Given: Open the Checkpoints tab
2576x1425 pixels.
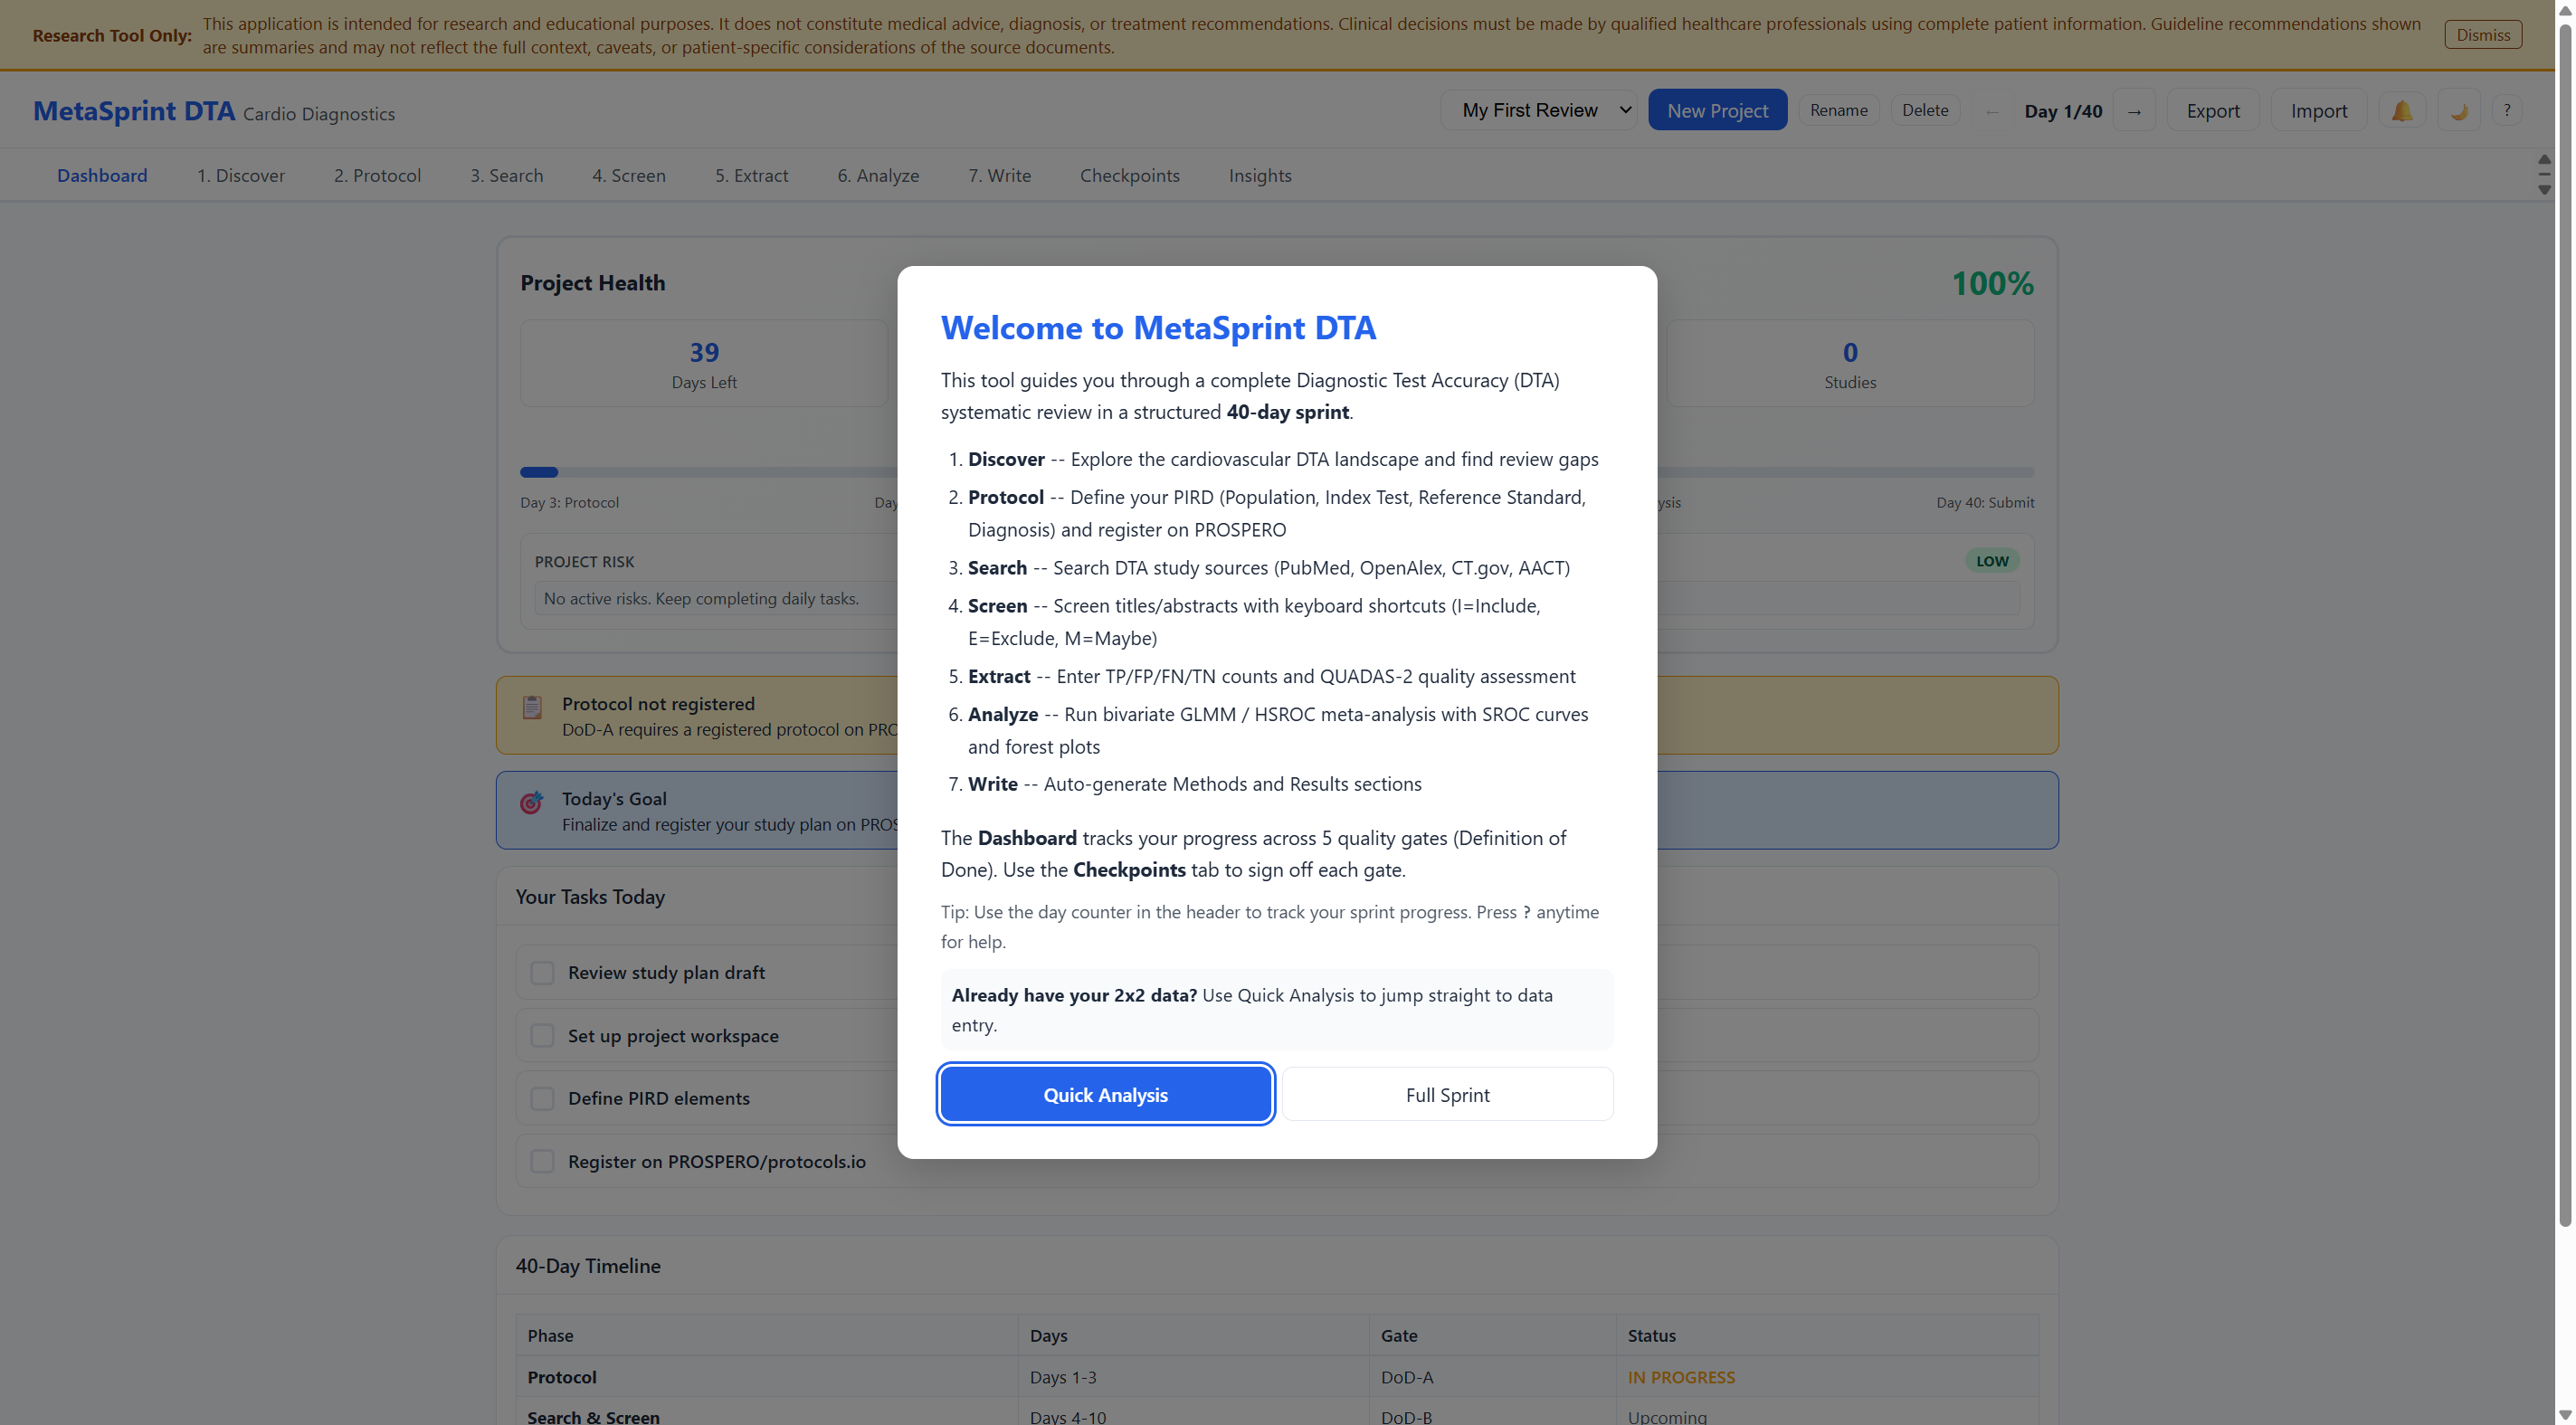Looking at the screenshot, I should 1129,175.
